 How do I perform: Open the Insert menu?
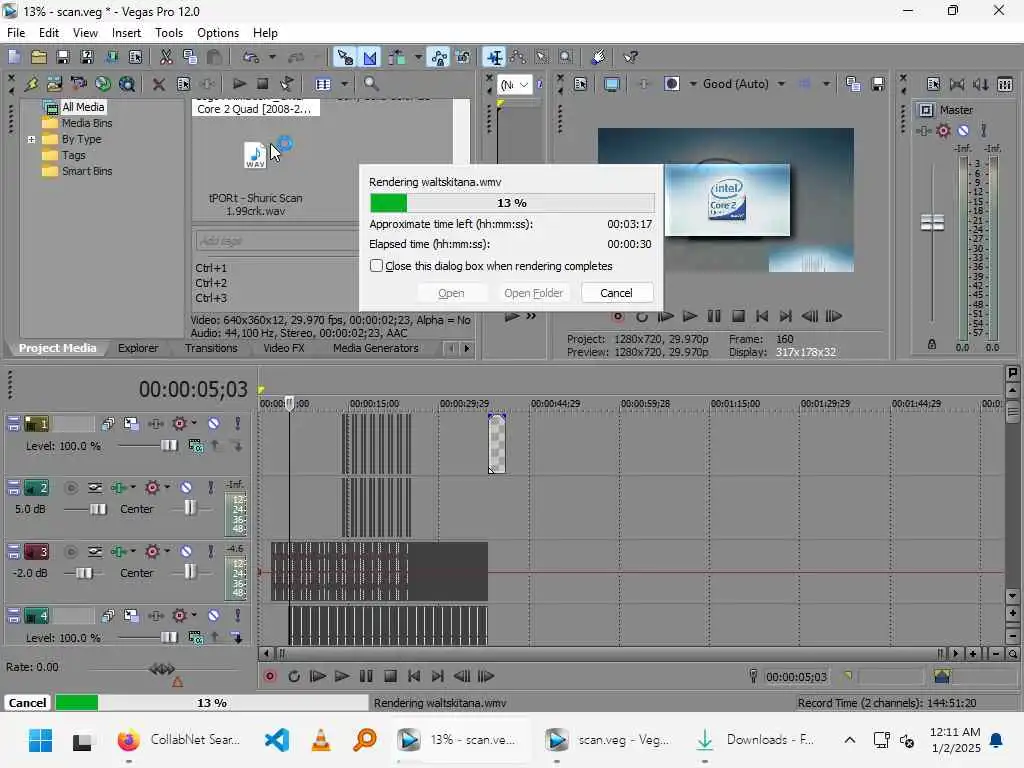pos(126,33)
